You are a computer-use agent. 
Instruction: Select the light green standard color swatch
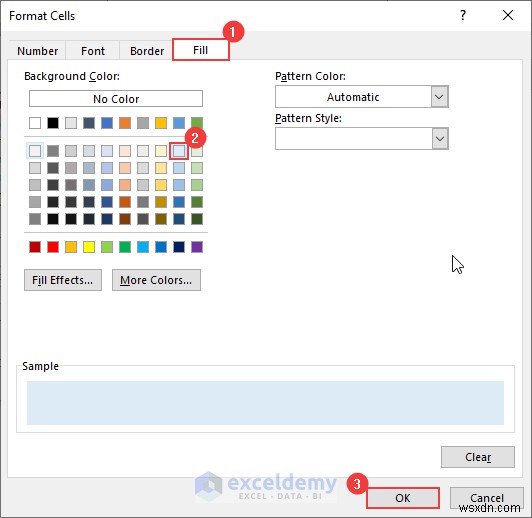[107, 247]
